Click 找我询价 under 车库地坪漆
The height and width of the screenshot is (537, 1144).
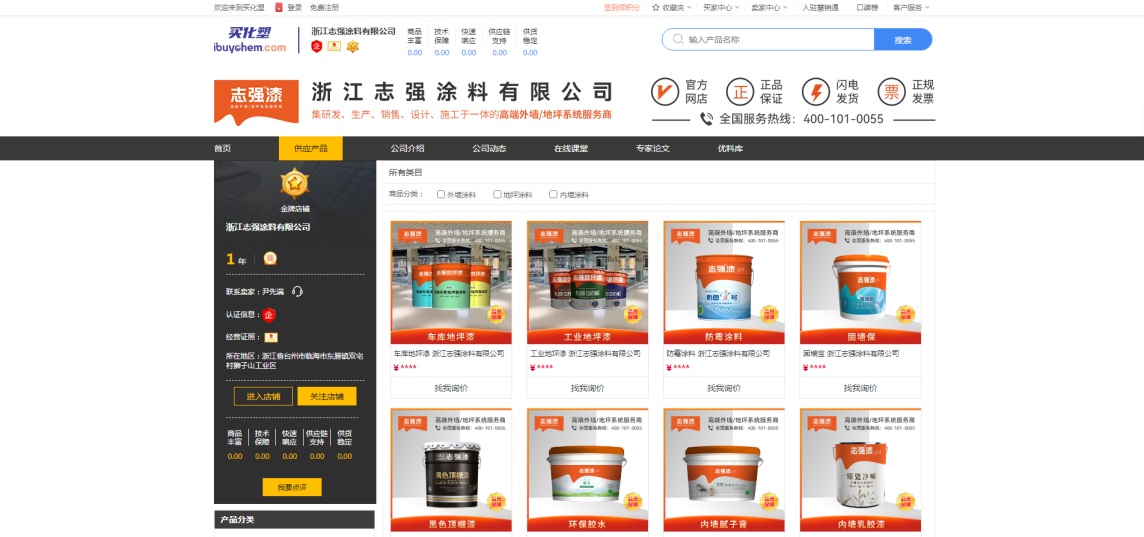click(451, 388)
